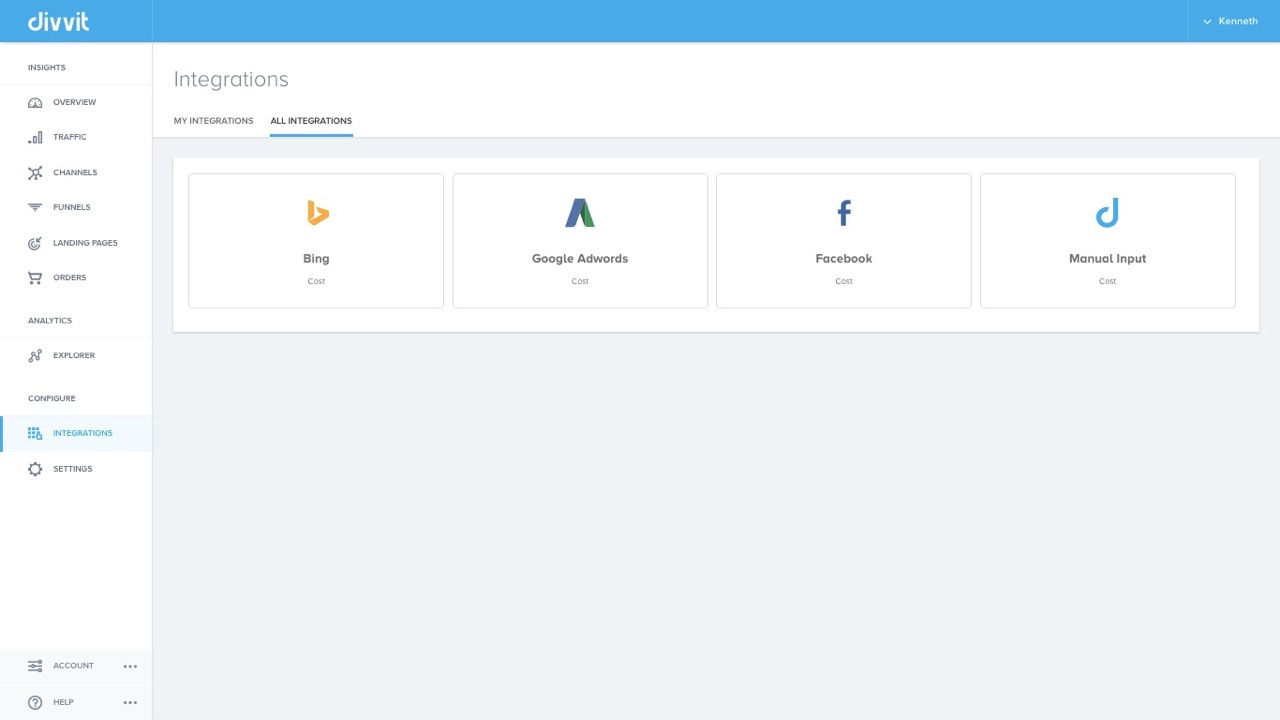Navigate to the Traffic section
The height and width of the screenshot is (720, 1280).
point(70,137)
